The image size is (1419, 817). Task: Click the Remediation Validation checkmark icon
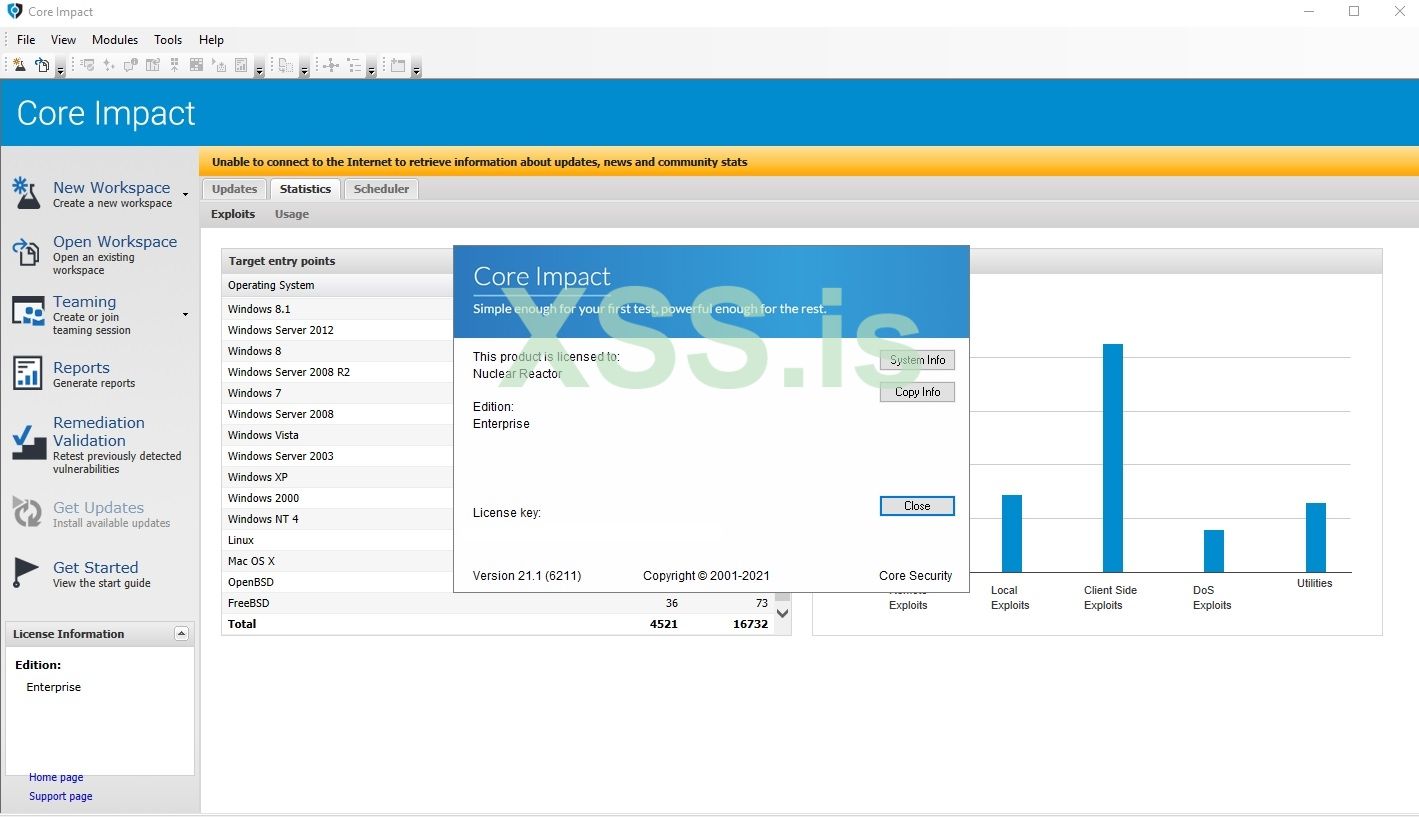click(28, 443)
